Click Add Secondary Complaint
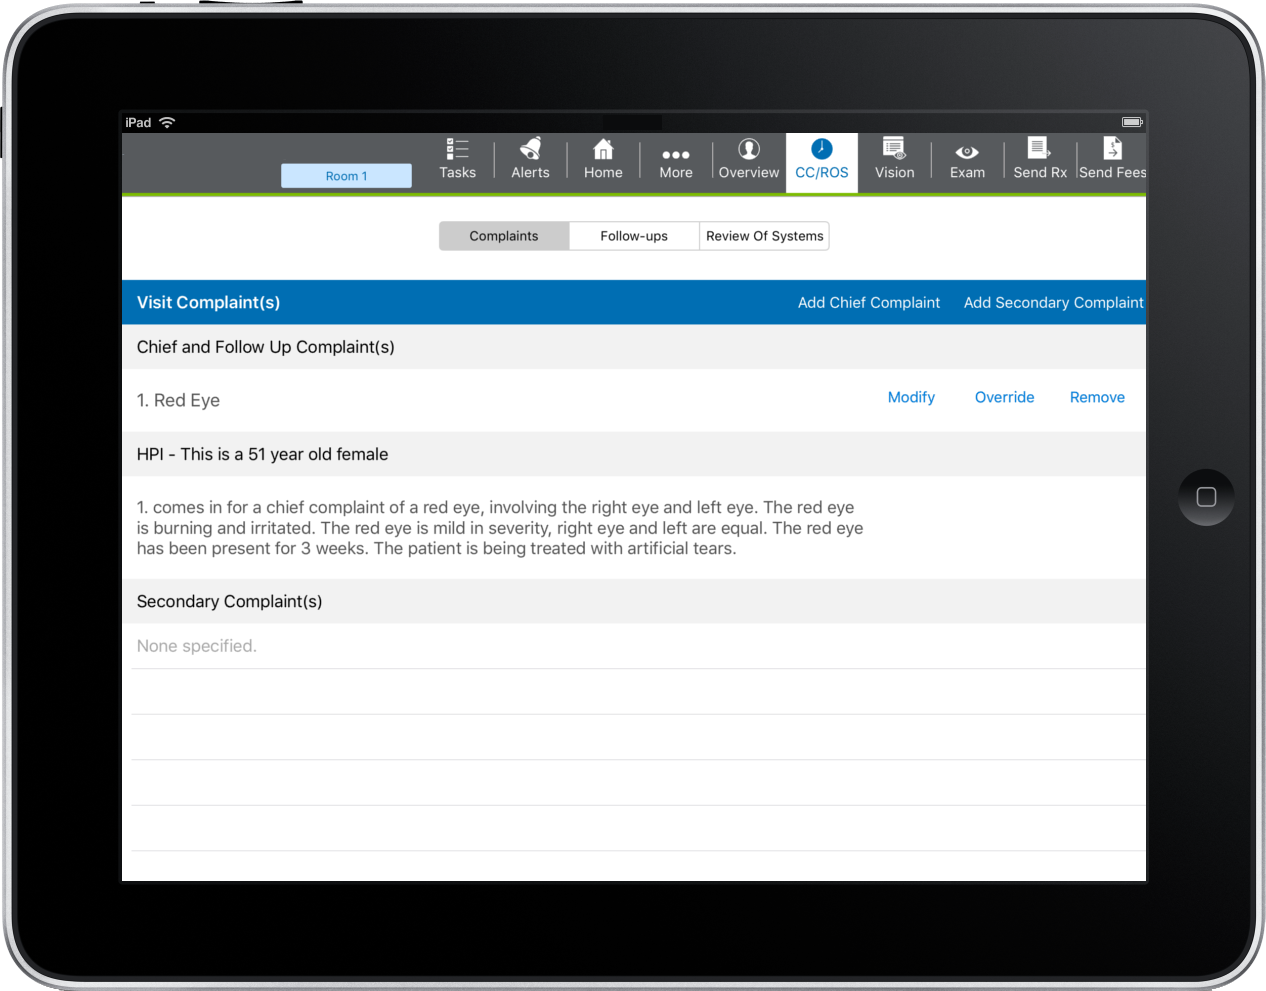Image resolution: width=1266 pixels, height=991 pixels. [x=1053, y=303]
